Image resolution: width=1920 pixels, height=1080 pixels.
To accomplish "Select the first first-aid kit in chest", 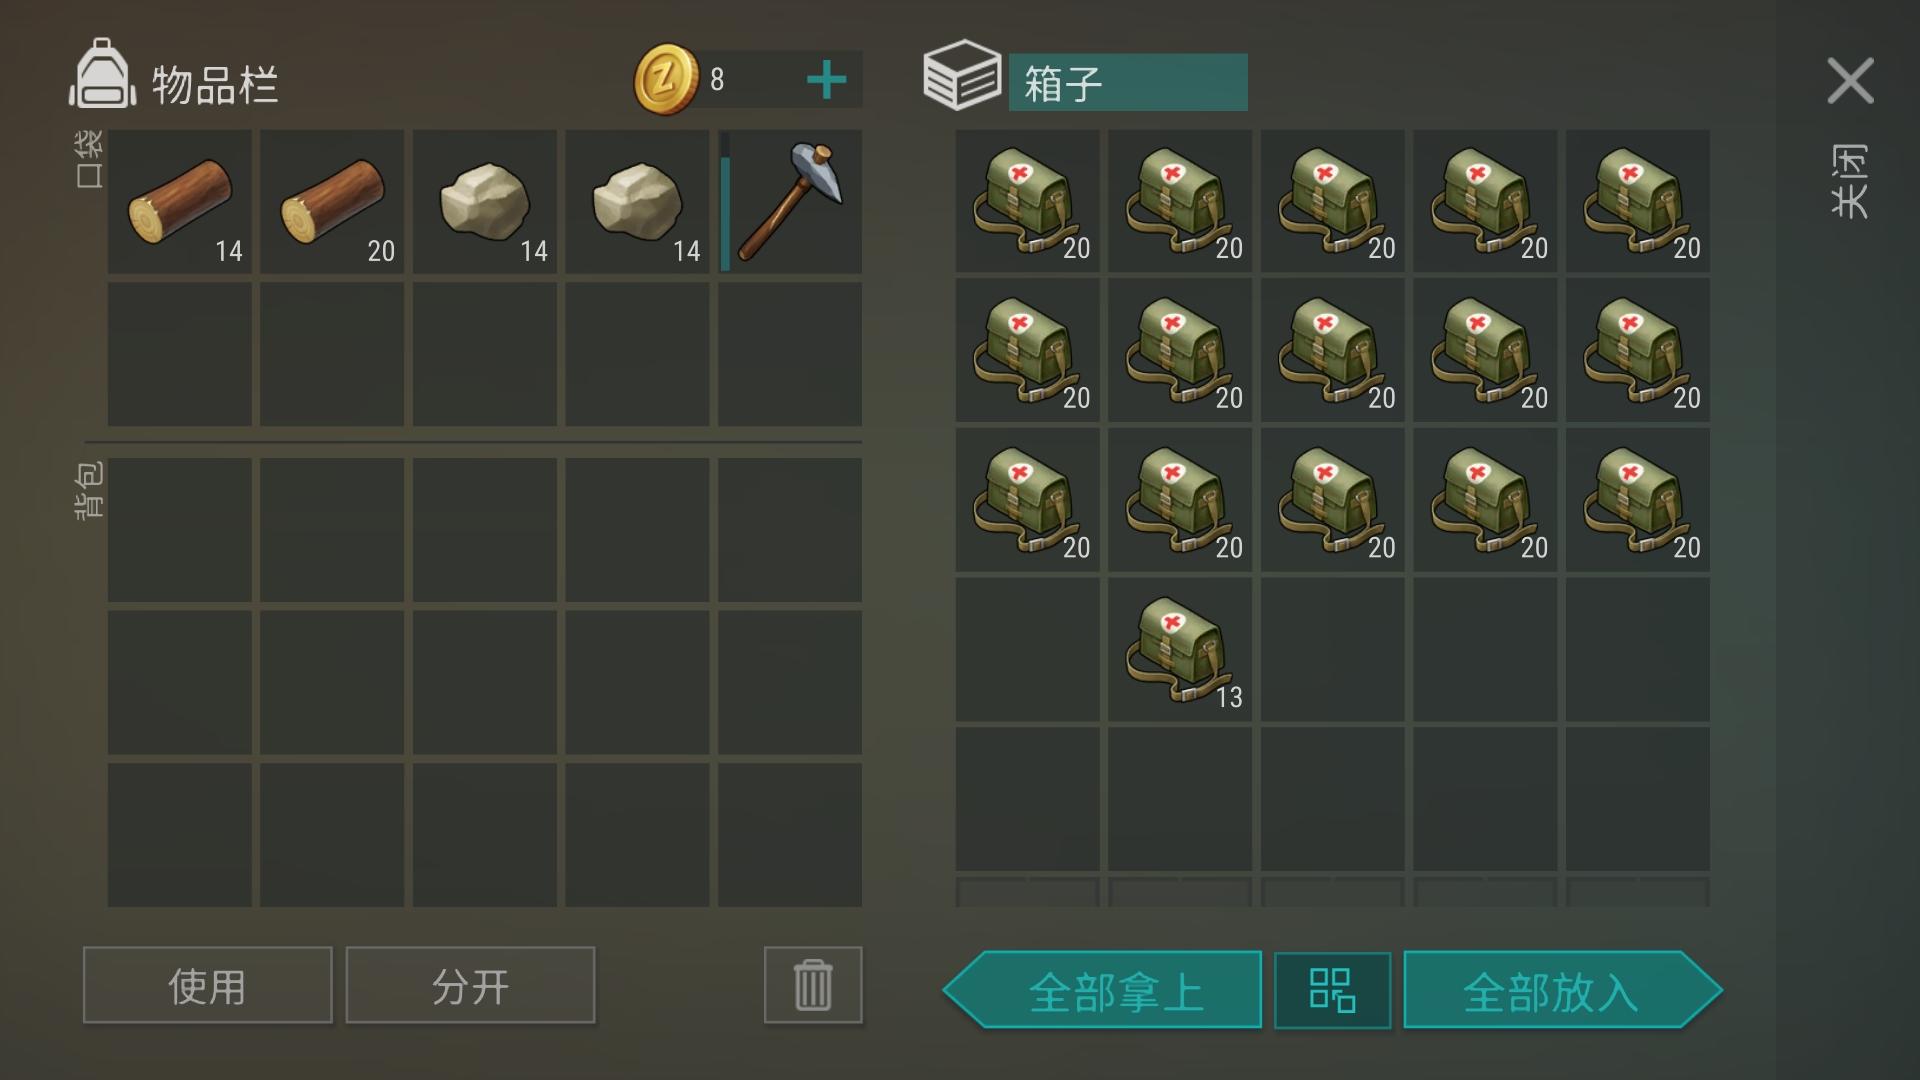I will point(1027,201).
